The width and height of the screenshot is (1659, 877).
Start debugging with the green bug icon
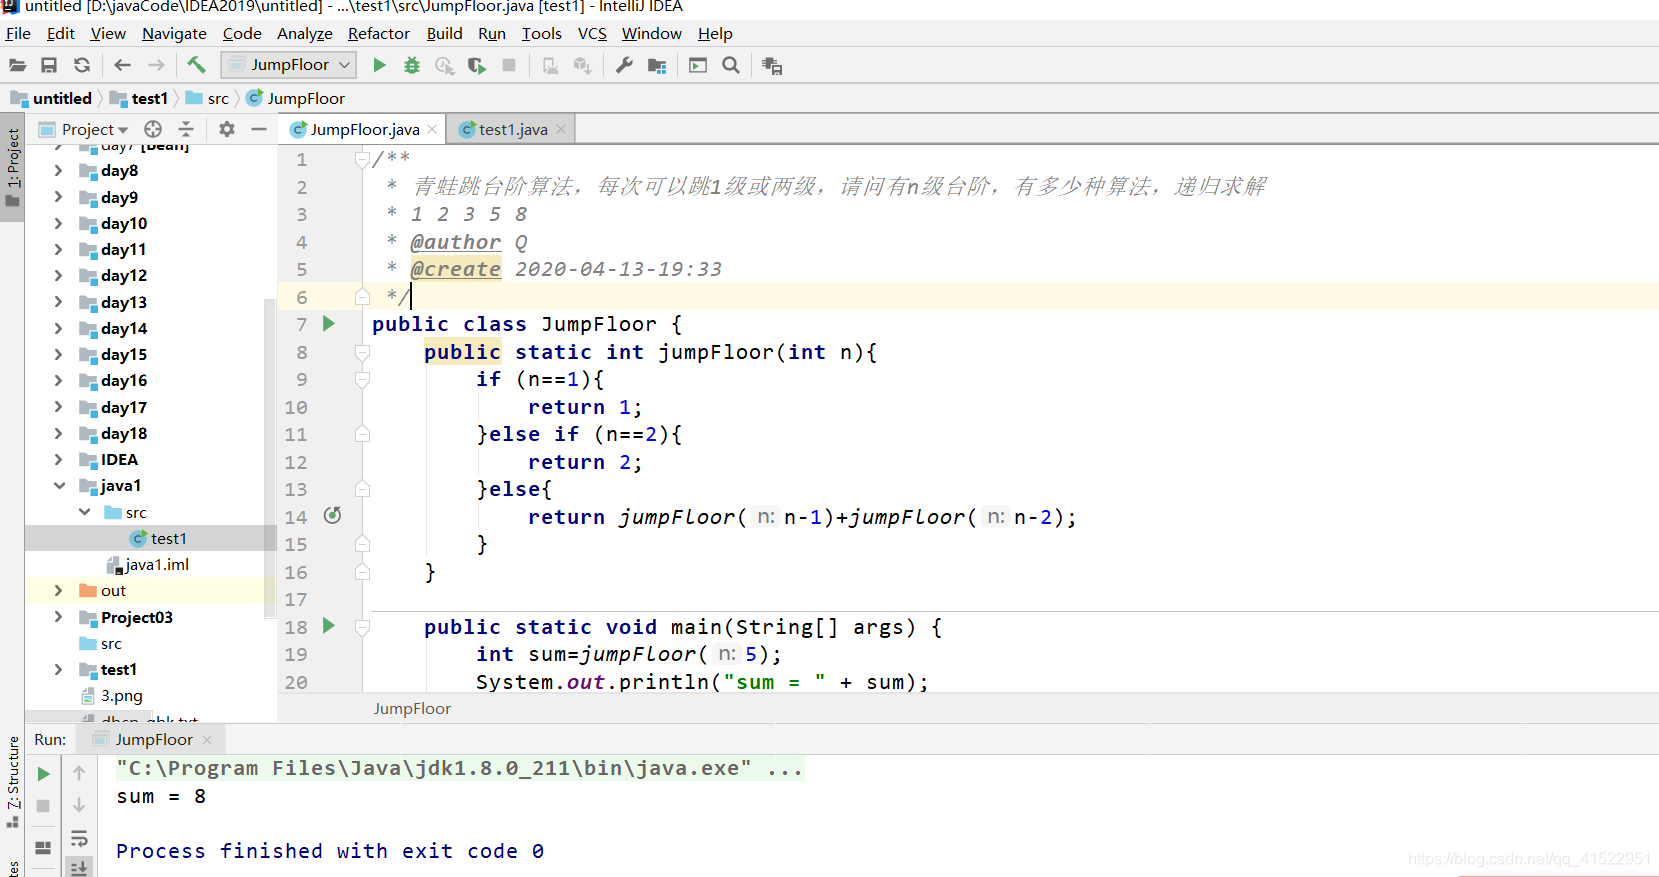point(412,65)
